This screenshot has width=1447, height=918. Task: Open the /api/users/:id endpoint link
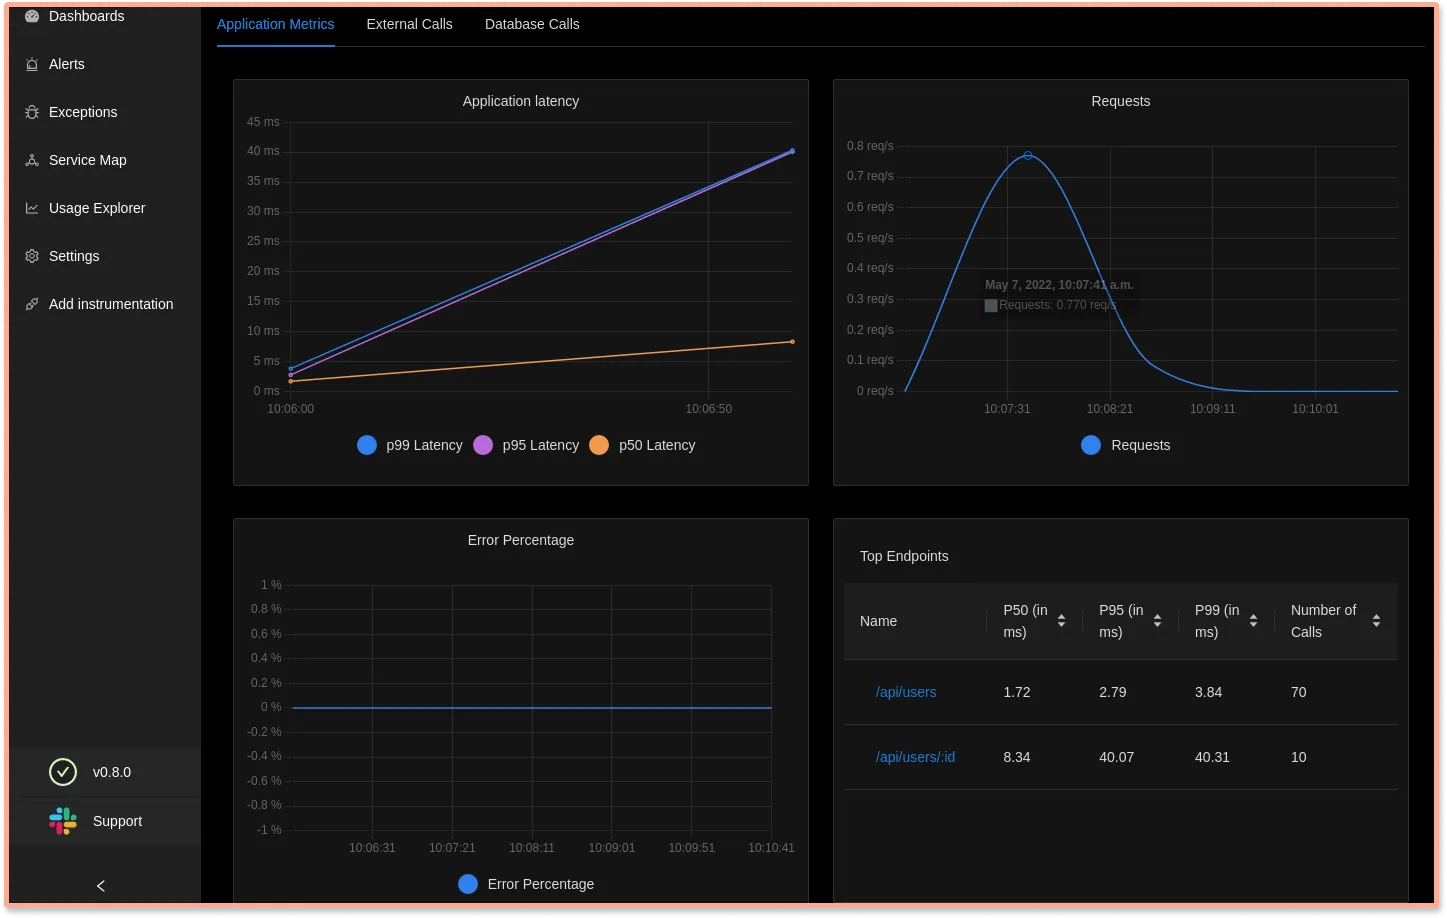pos(915,757)
